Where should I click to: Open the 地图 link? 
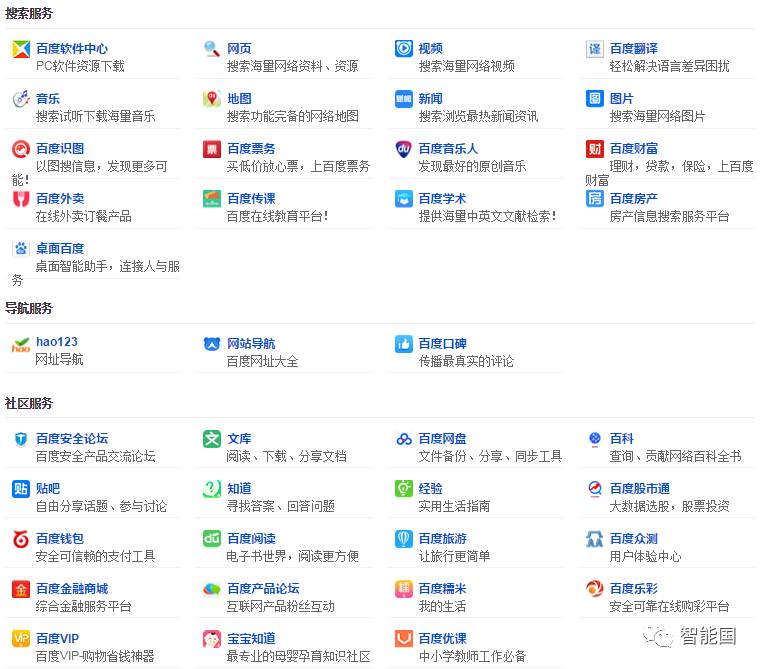(x=239, y=99)
